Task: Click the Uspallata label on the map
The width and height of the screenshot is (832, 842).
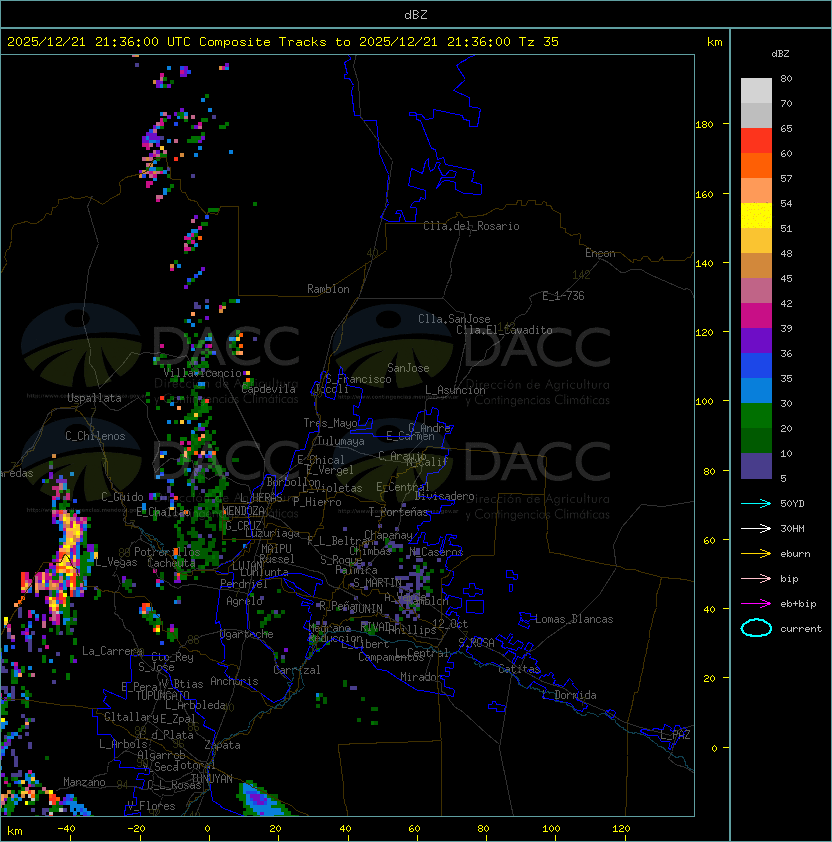Action: (94, 398)
